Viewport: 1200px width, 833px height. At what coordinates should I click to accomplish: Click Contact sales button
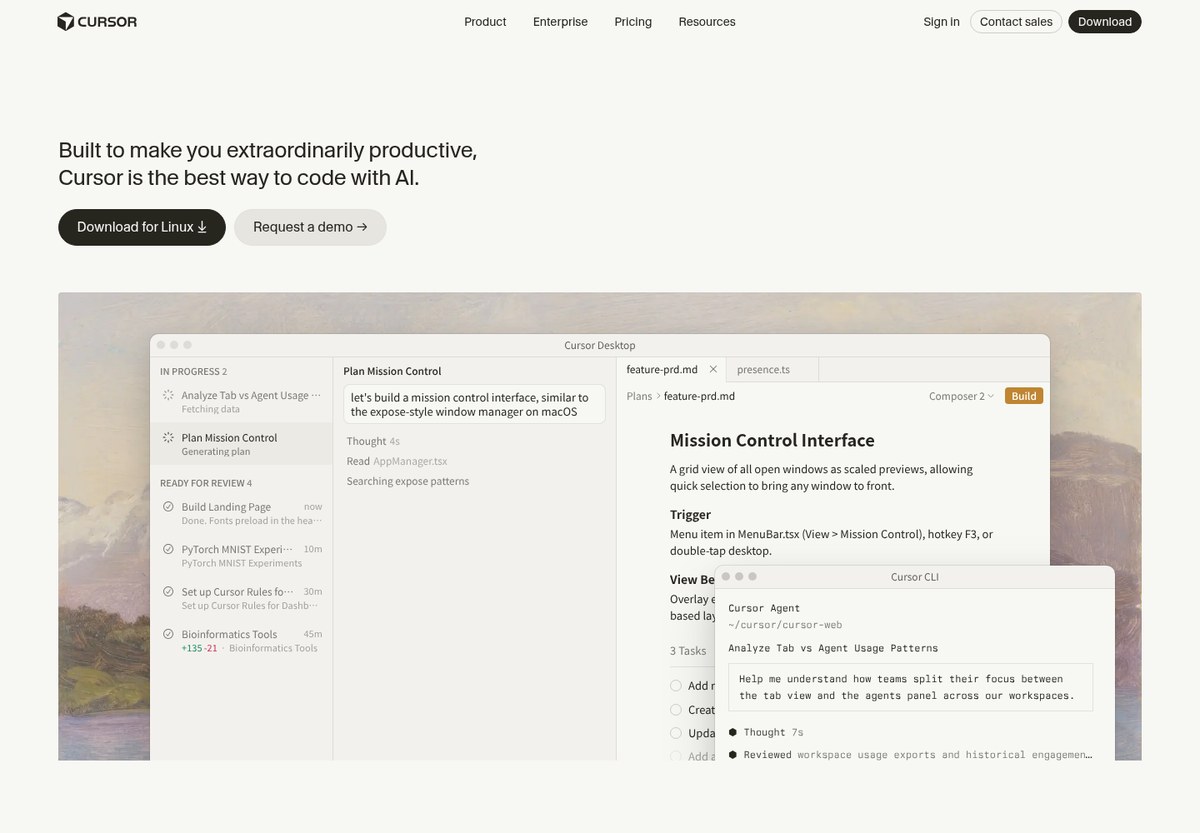pos(1016,22)
